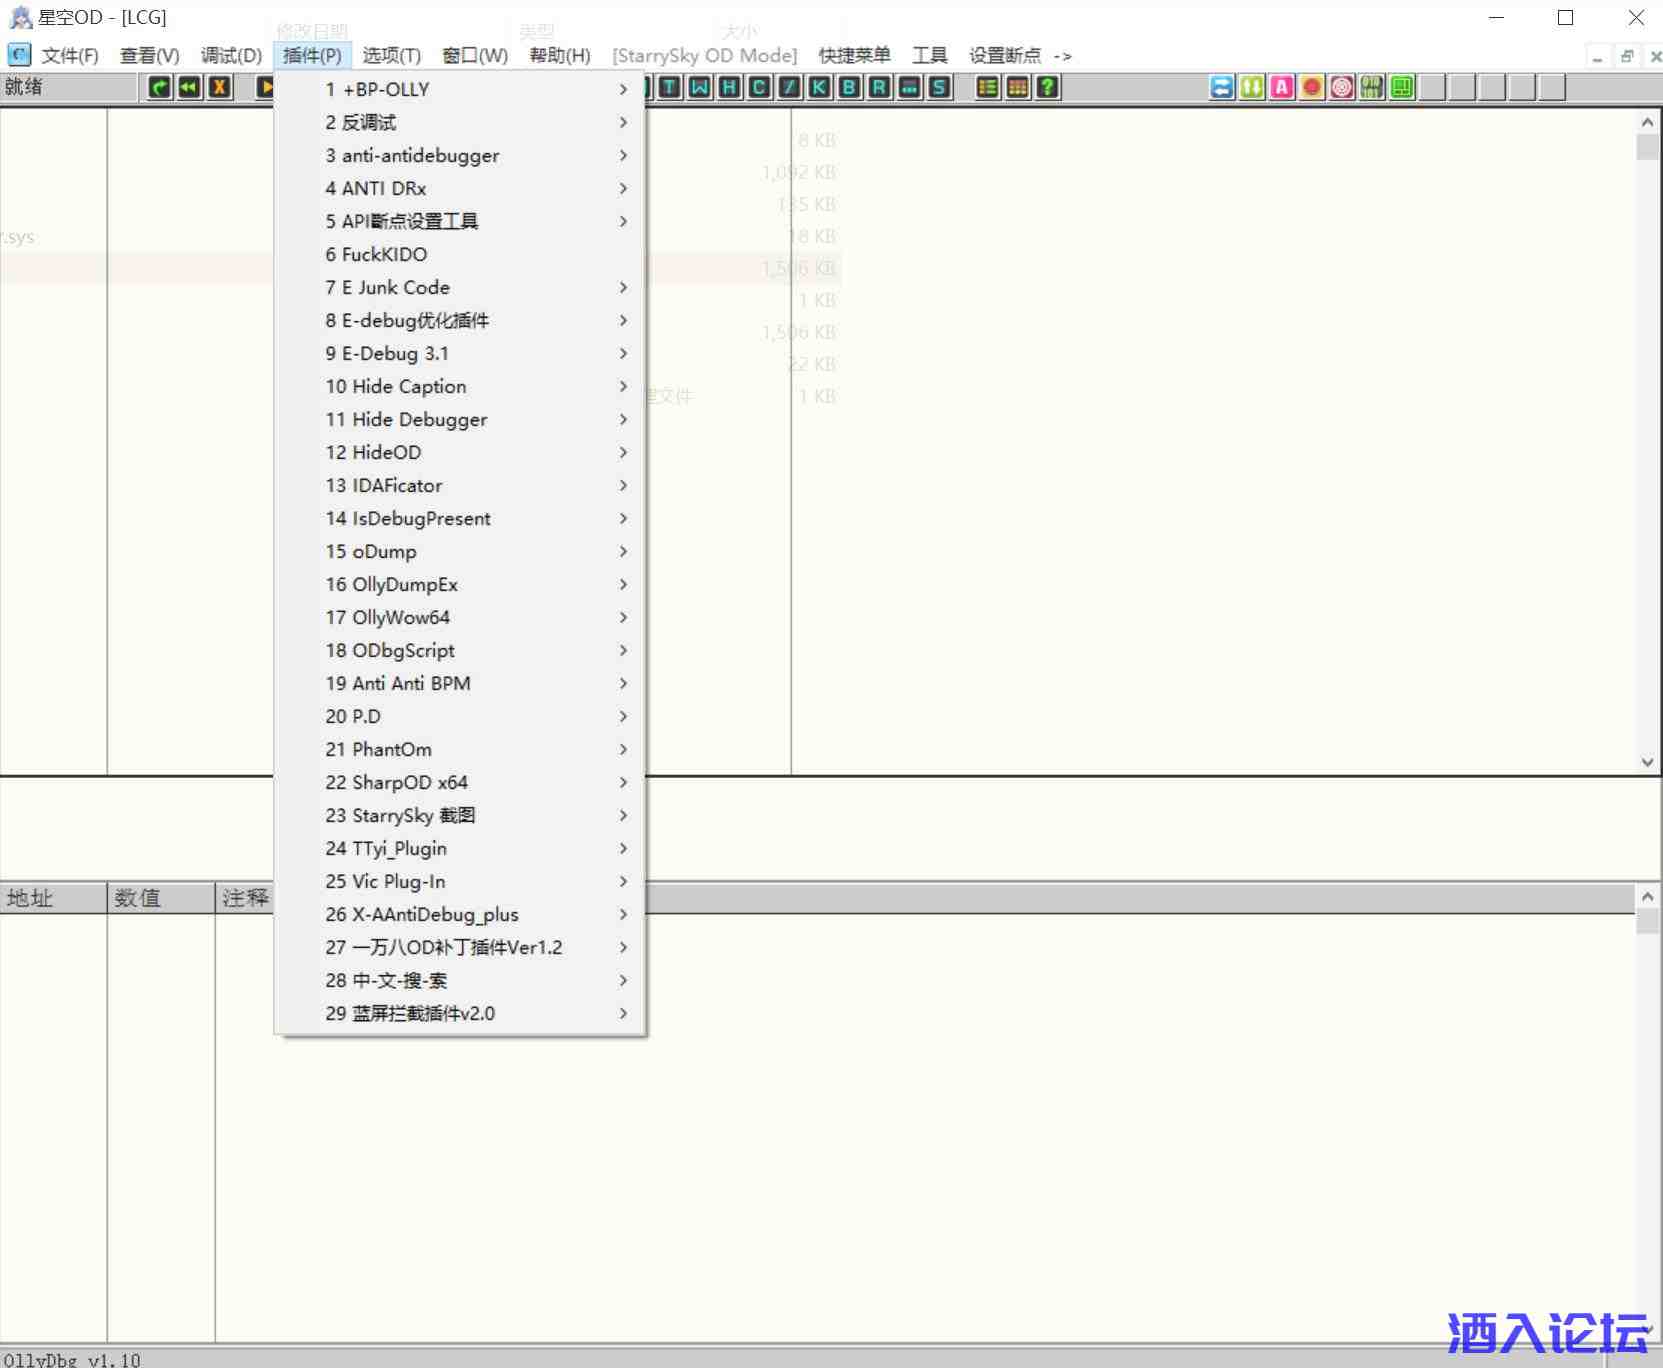Open the C (CPU) window icon

click(x=760, y=88)
